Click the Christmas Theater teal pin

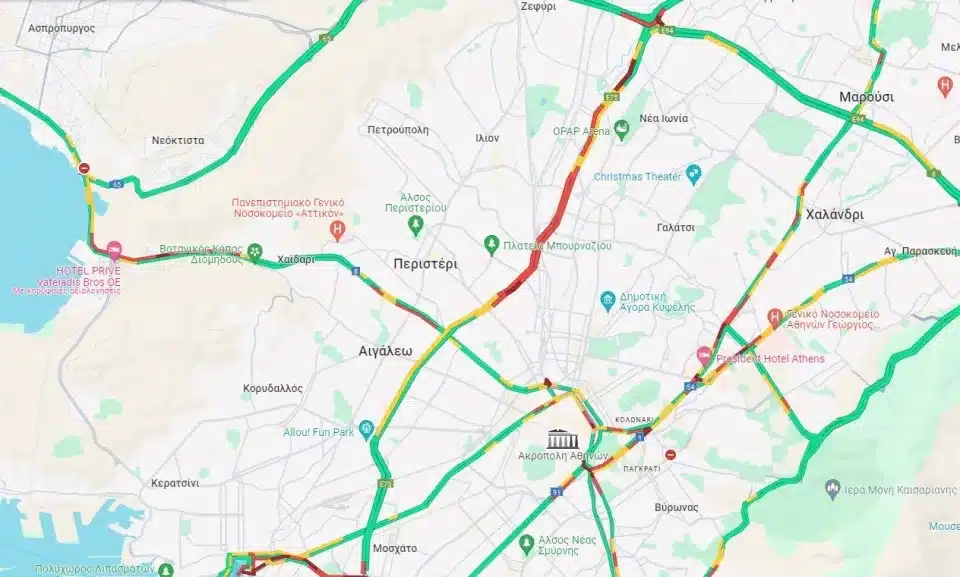click(x=693, y=174)
